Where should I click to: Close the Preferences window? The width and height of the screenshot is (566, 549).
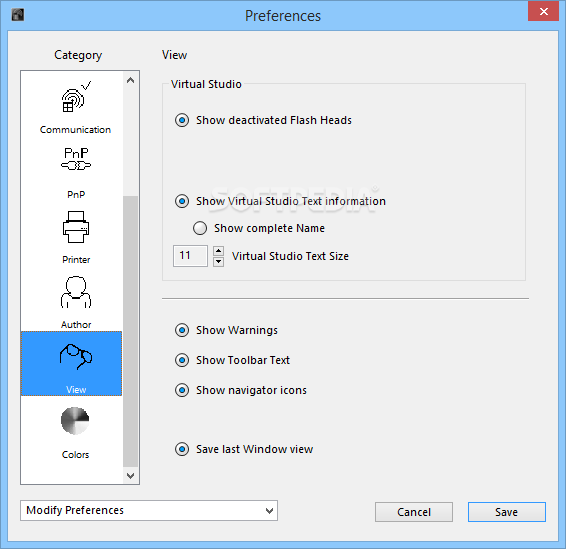[x=544, y=11]
